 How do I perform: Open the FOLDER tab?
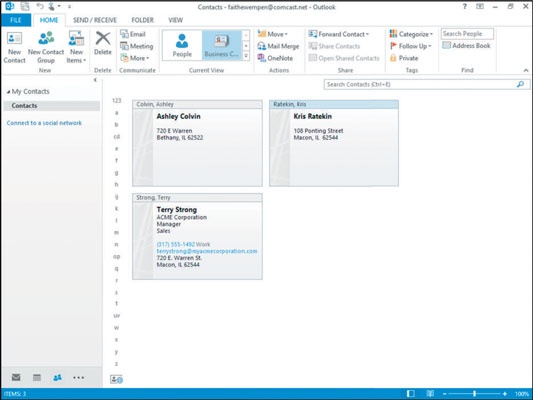[x=142, y=20]
